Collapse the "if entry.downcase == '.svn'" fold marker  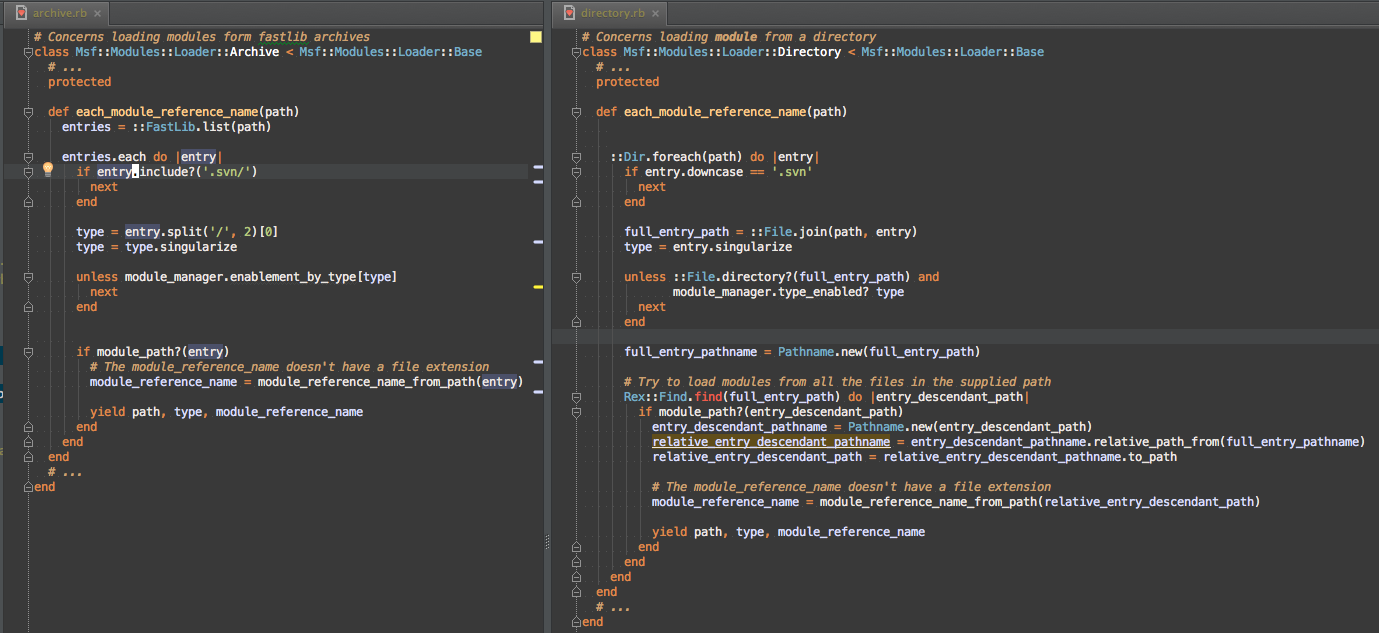[576, 172]
